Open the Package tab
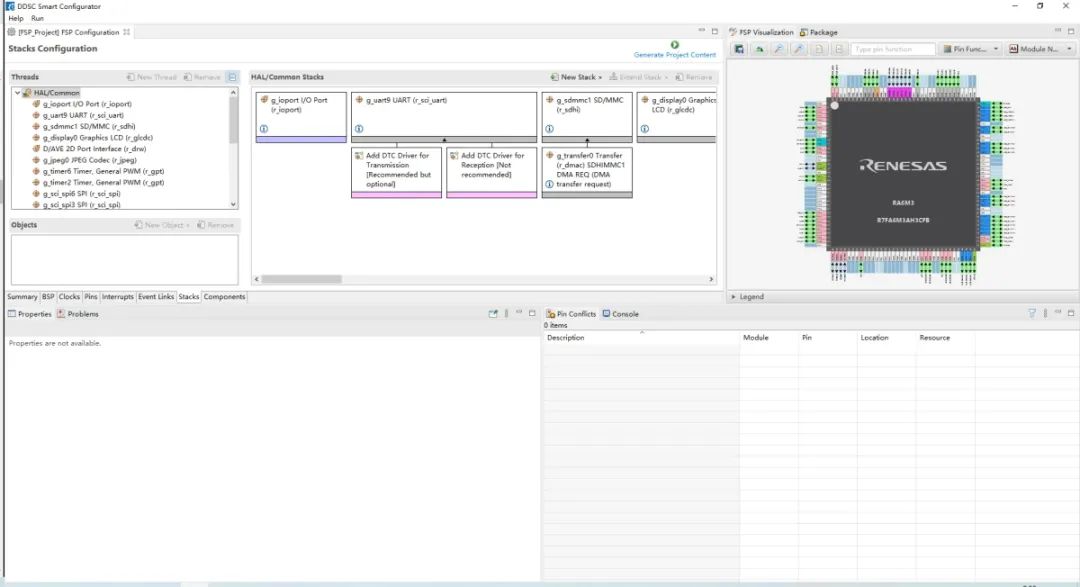 pos(819,32)
